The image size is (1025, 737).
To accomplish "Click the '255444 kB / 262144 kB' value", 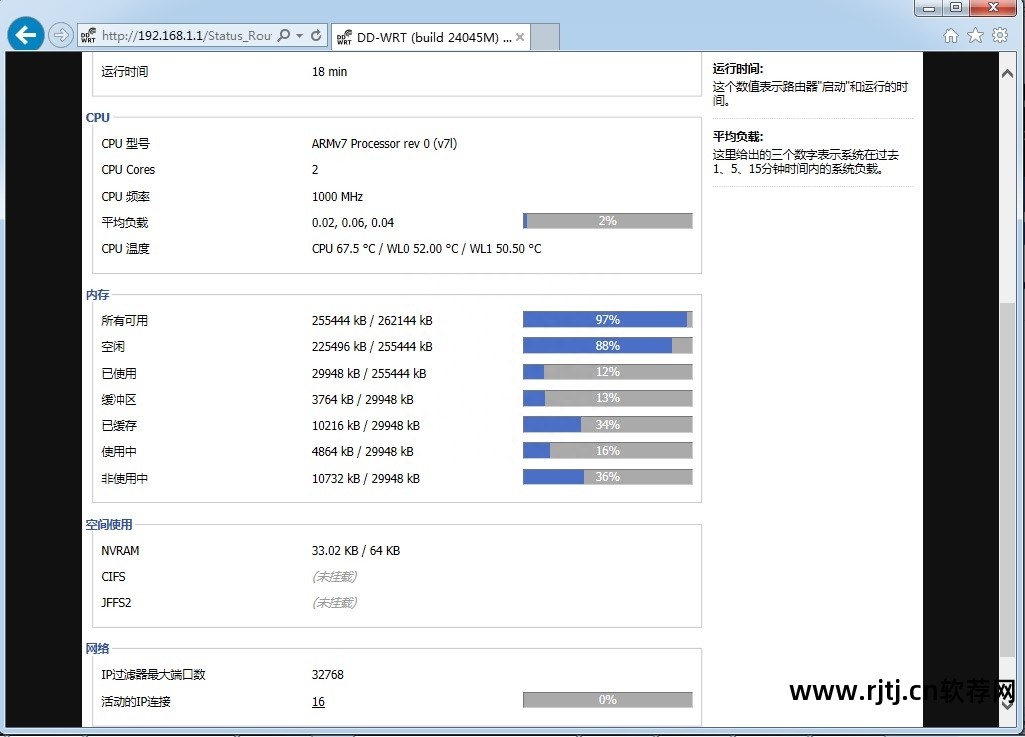I will [372, 321].
